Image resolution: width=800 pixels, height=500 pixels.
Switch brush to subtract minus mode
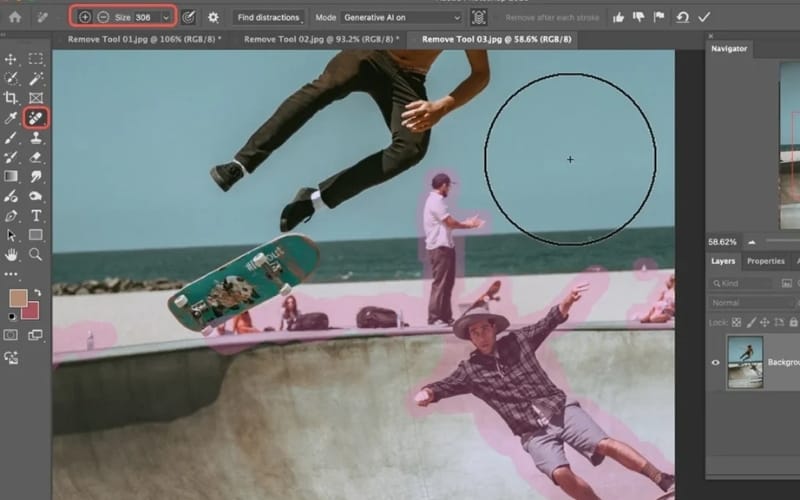(x=103, y=17)
